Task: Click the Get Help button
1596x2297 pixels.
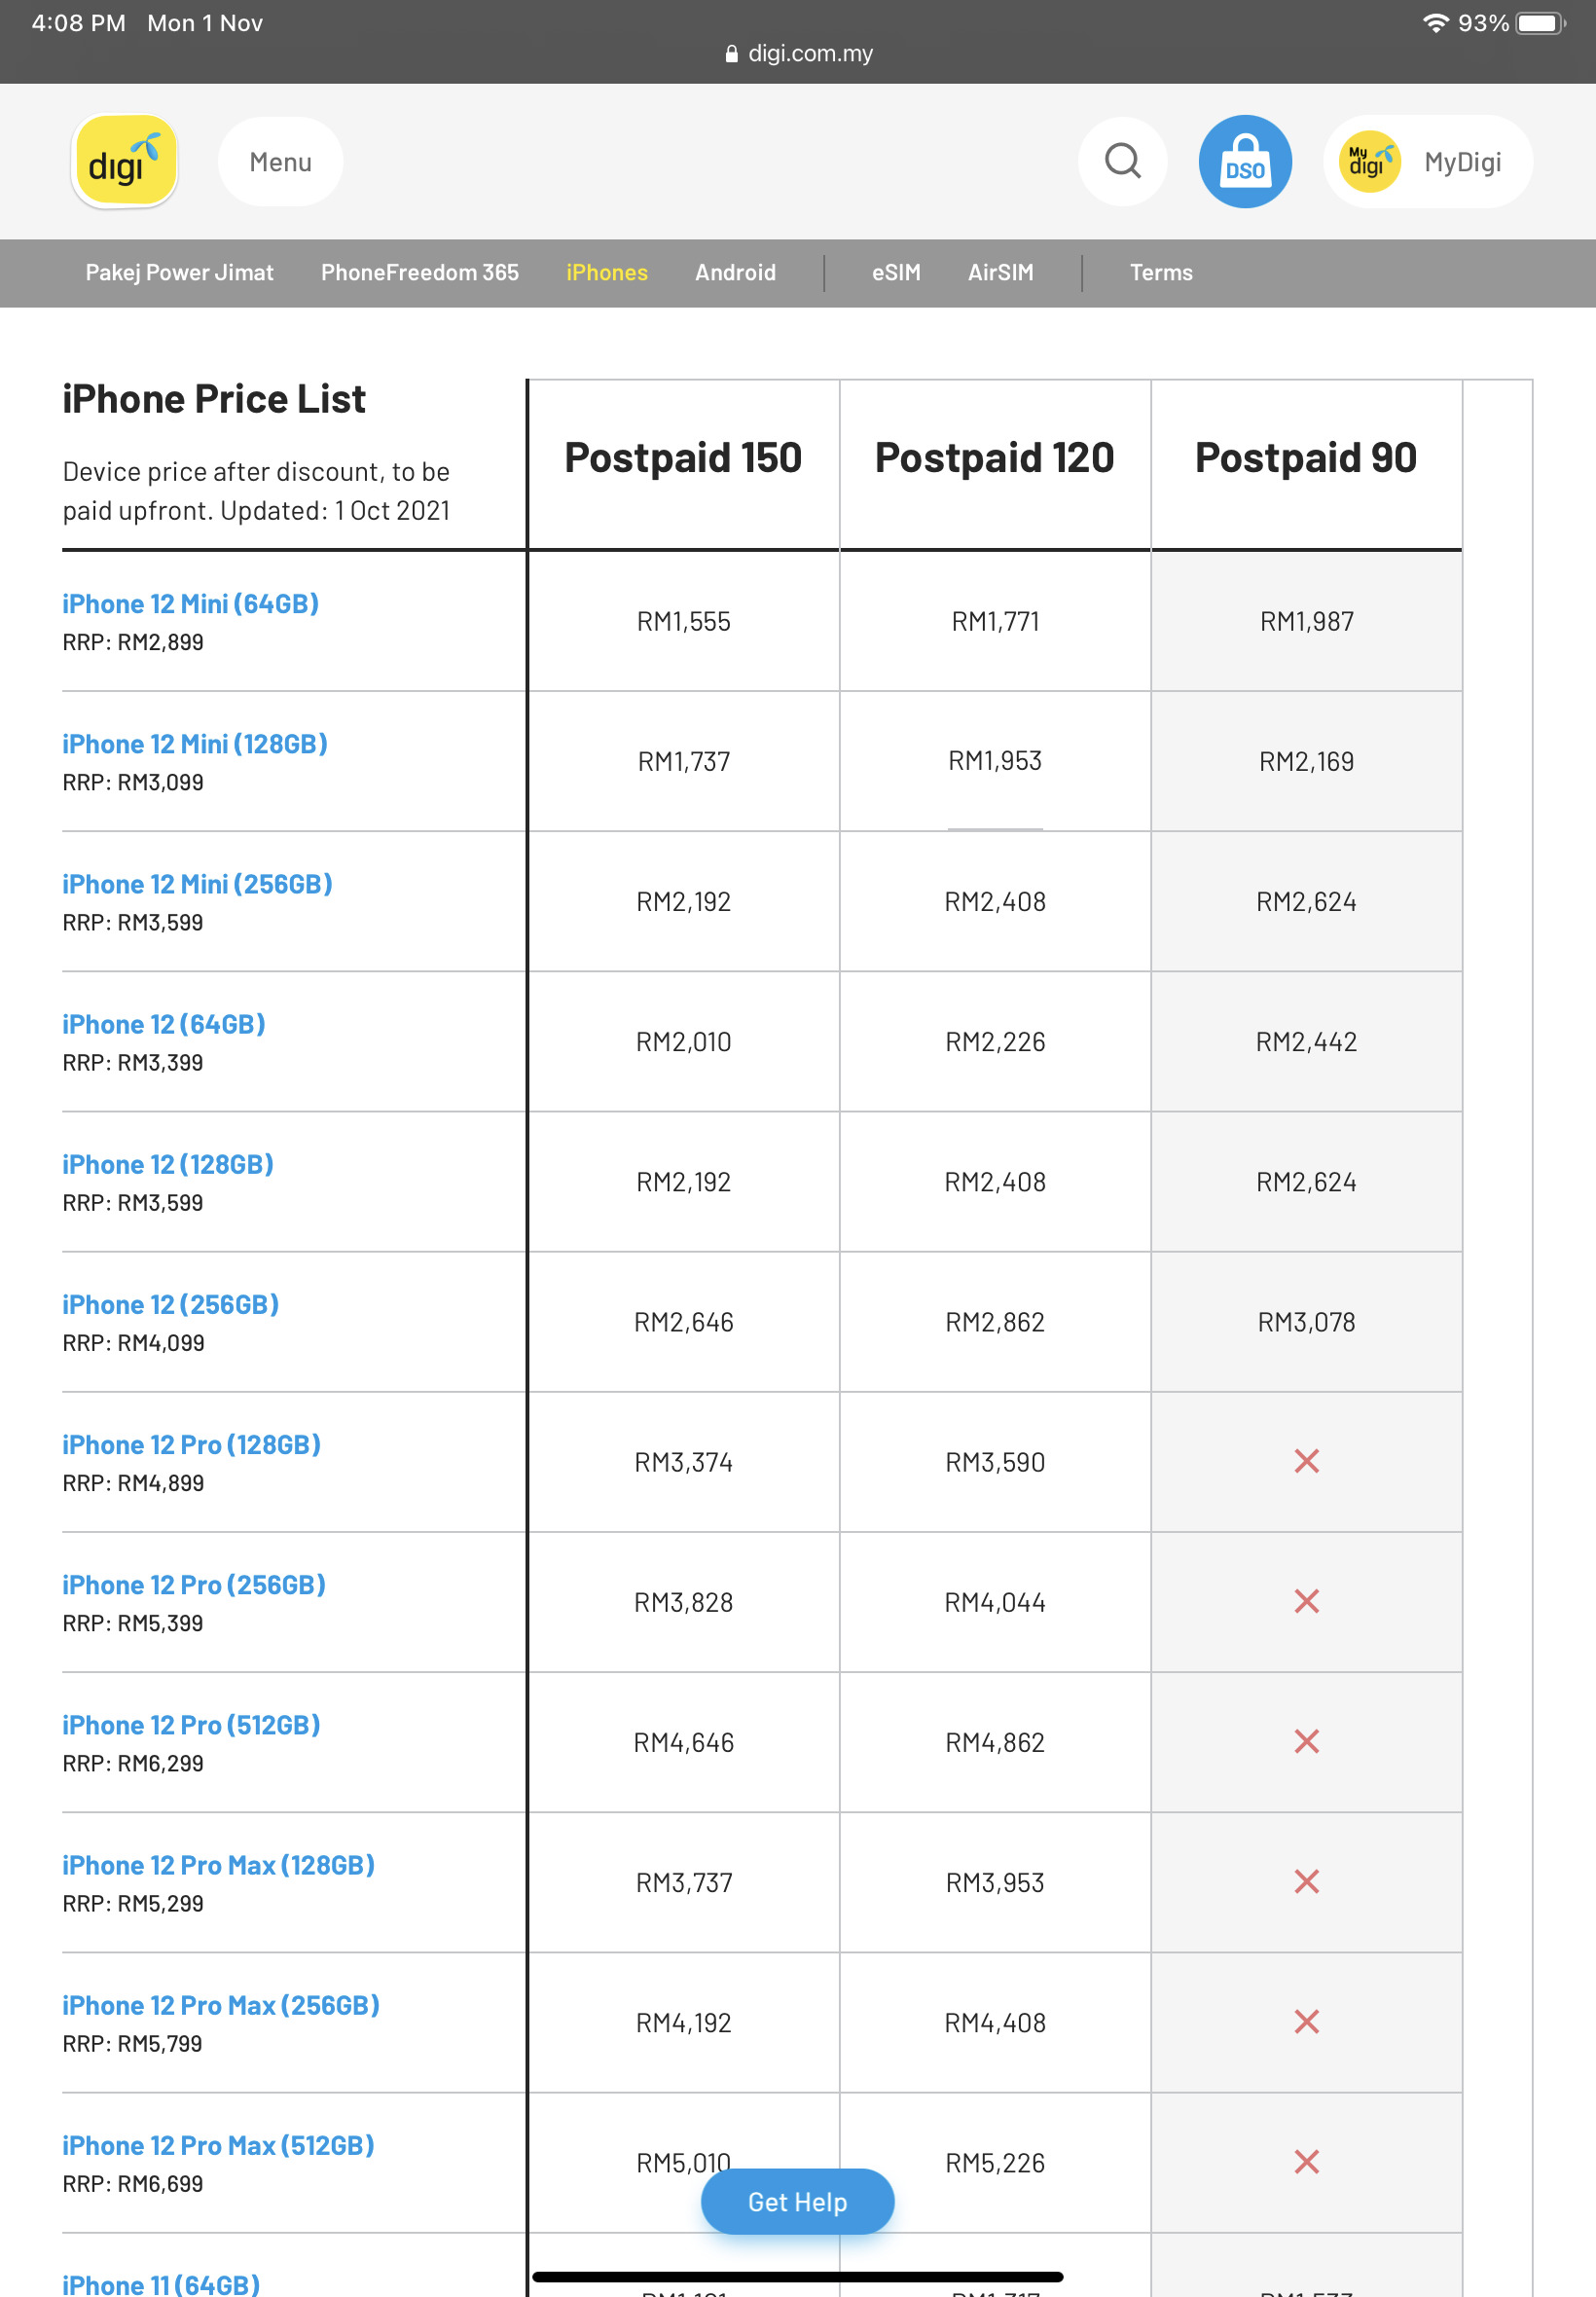Action: (x=797, y=2201)
